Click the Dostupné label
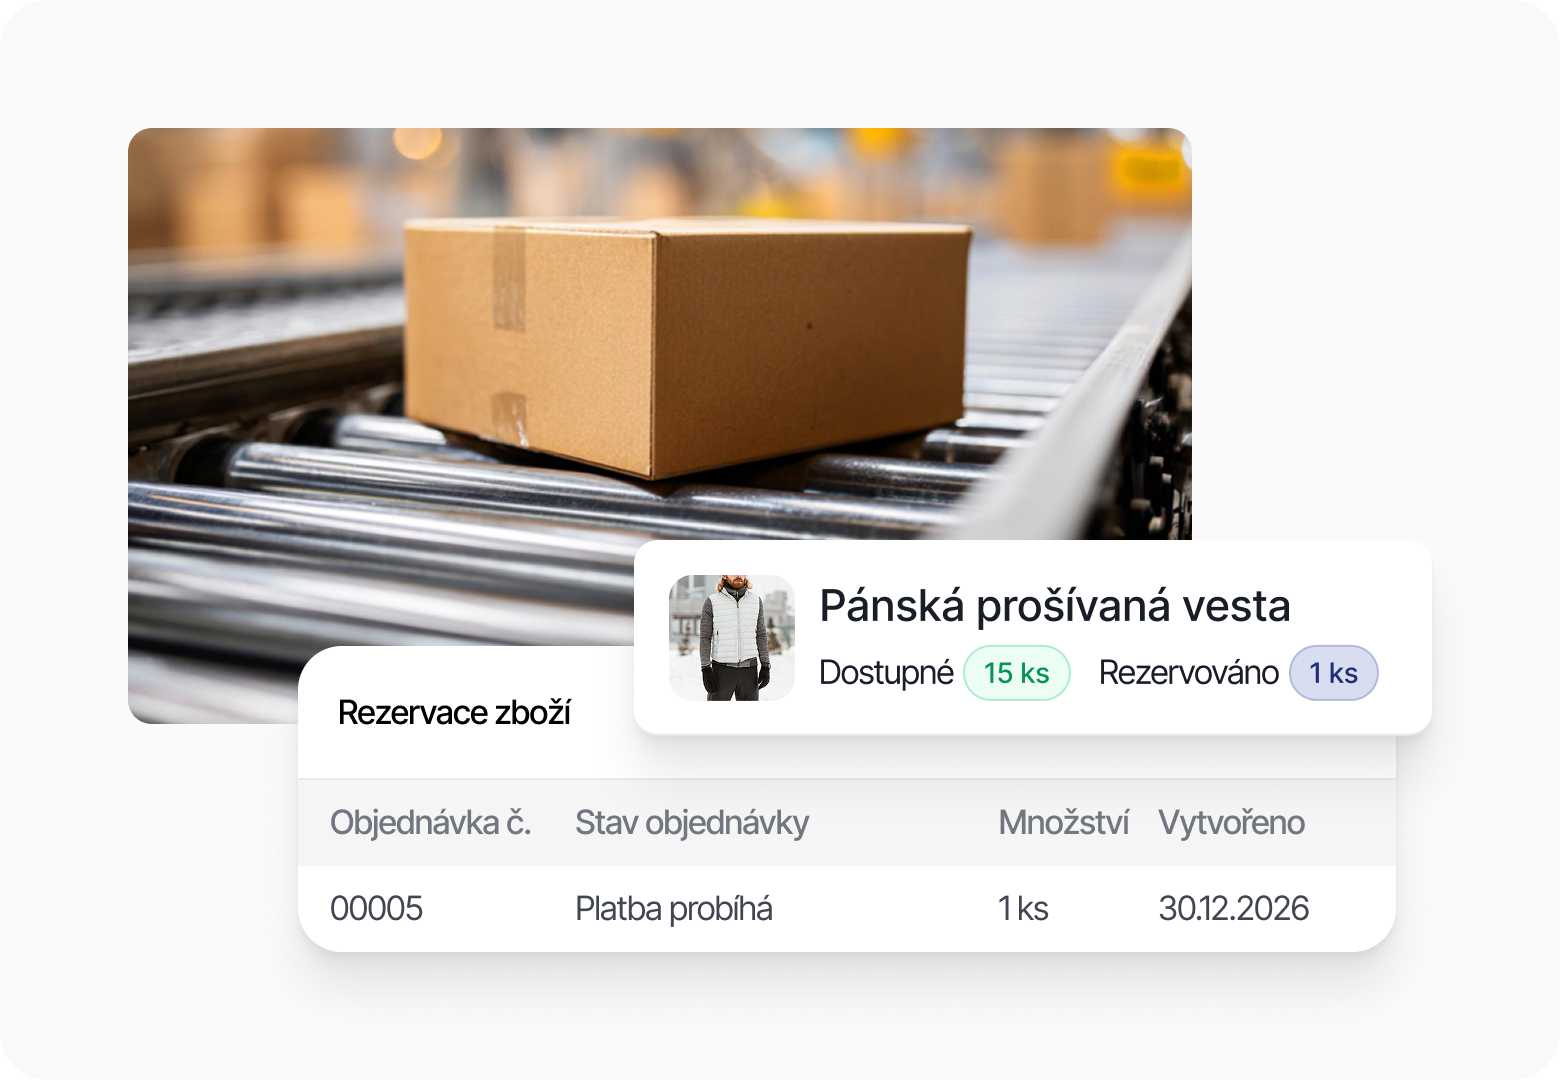The width and height of the screenshot is (1560, 1080). (x=886, y=673)
